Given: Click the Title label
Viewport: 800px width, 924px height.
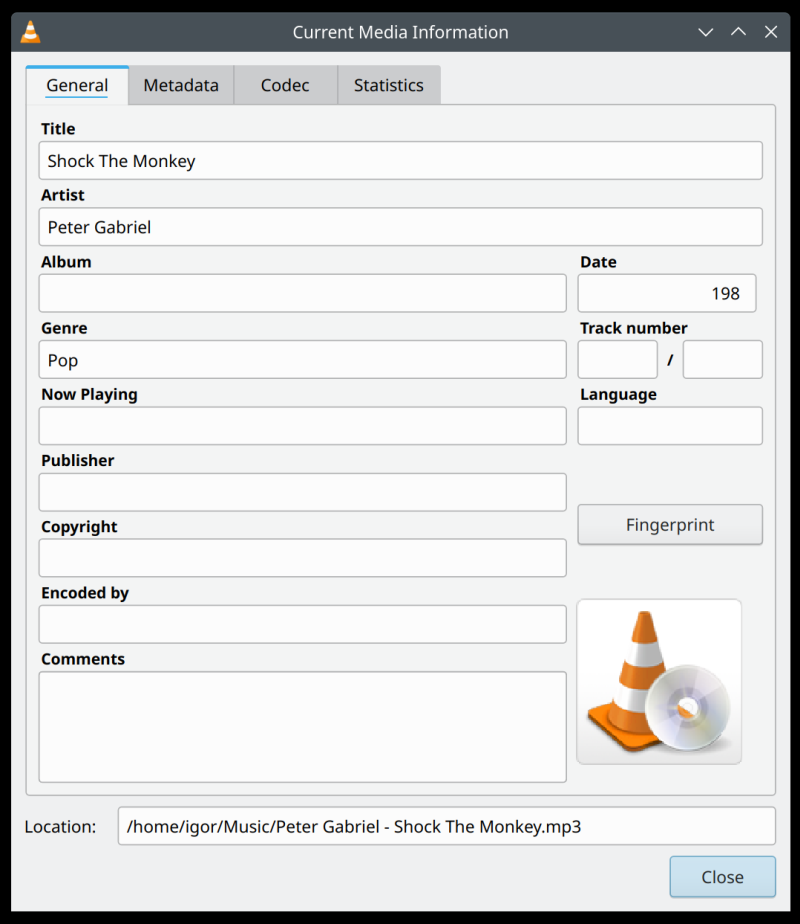Looking at the screenshot, I should pyautogui.click(x=58, y=129).
